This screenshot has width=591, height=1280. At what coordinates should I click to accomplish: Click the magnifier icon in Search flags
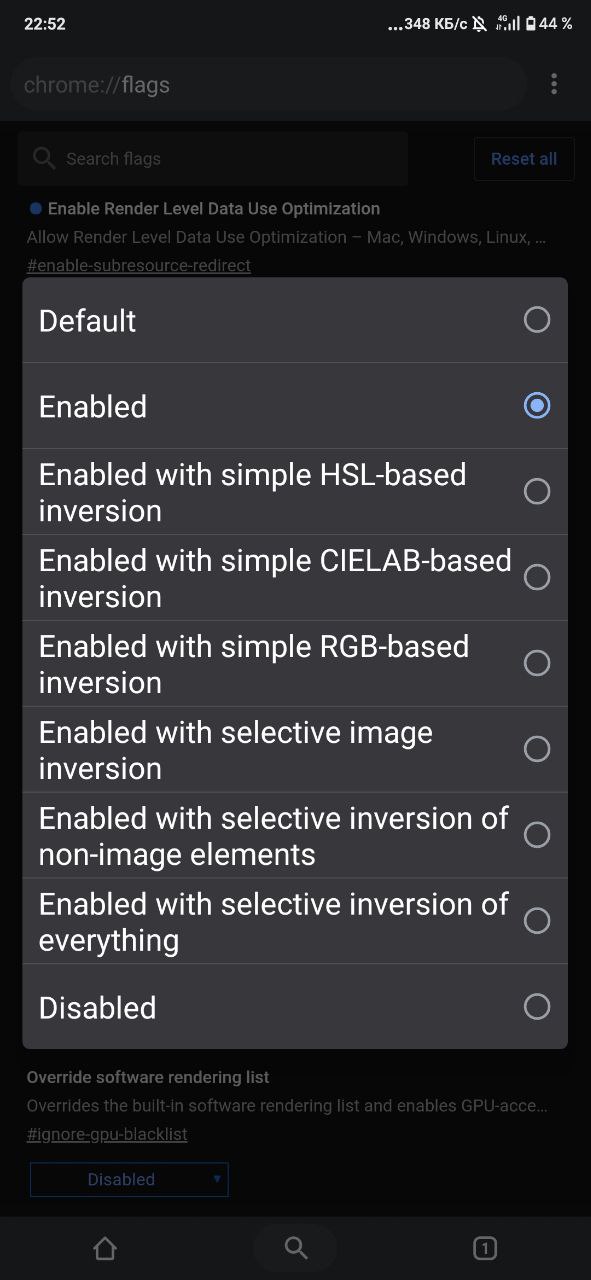coord(44,158)
